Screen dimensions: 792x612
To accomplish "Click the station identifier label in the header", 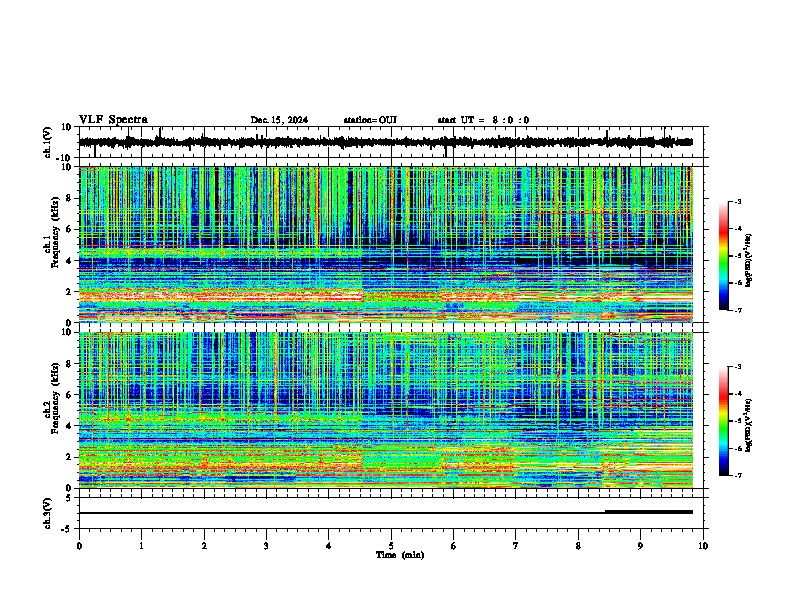I will (370, 120).
